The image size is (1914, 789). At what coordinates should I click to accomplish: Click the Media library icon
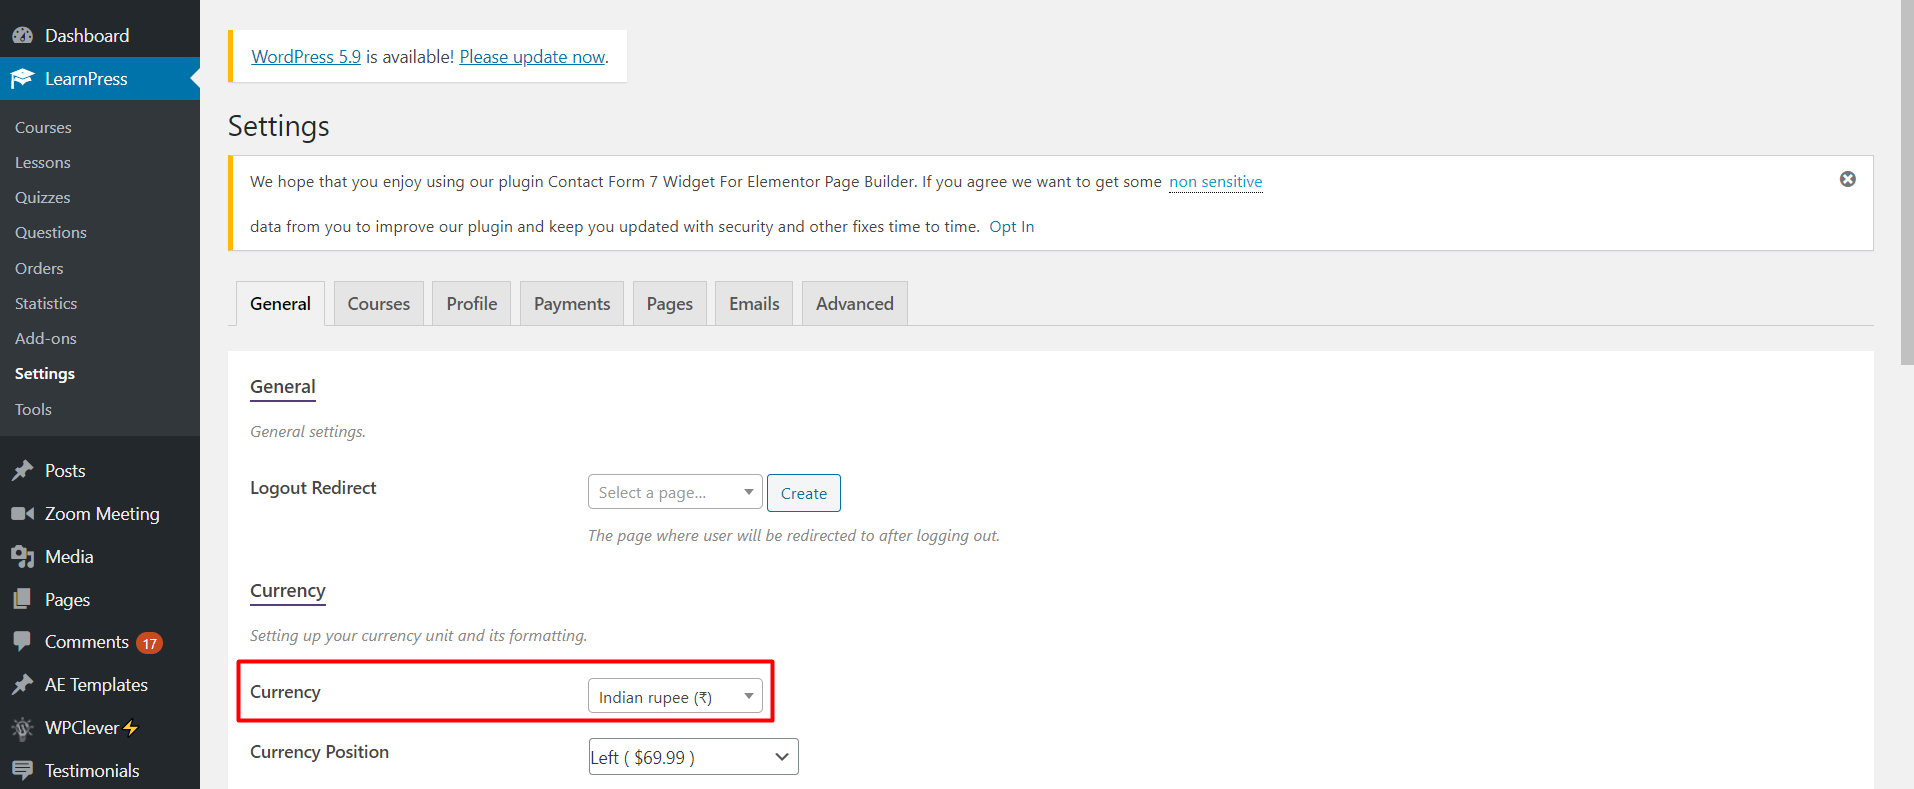pyautogui.click(x=22, y=557)
